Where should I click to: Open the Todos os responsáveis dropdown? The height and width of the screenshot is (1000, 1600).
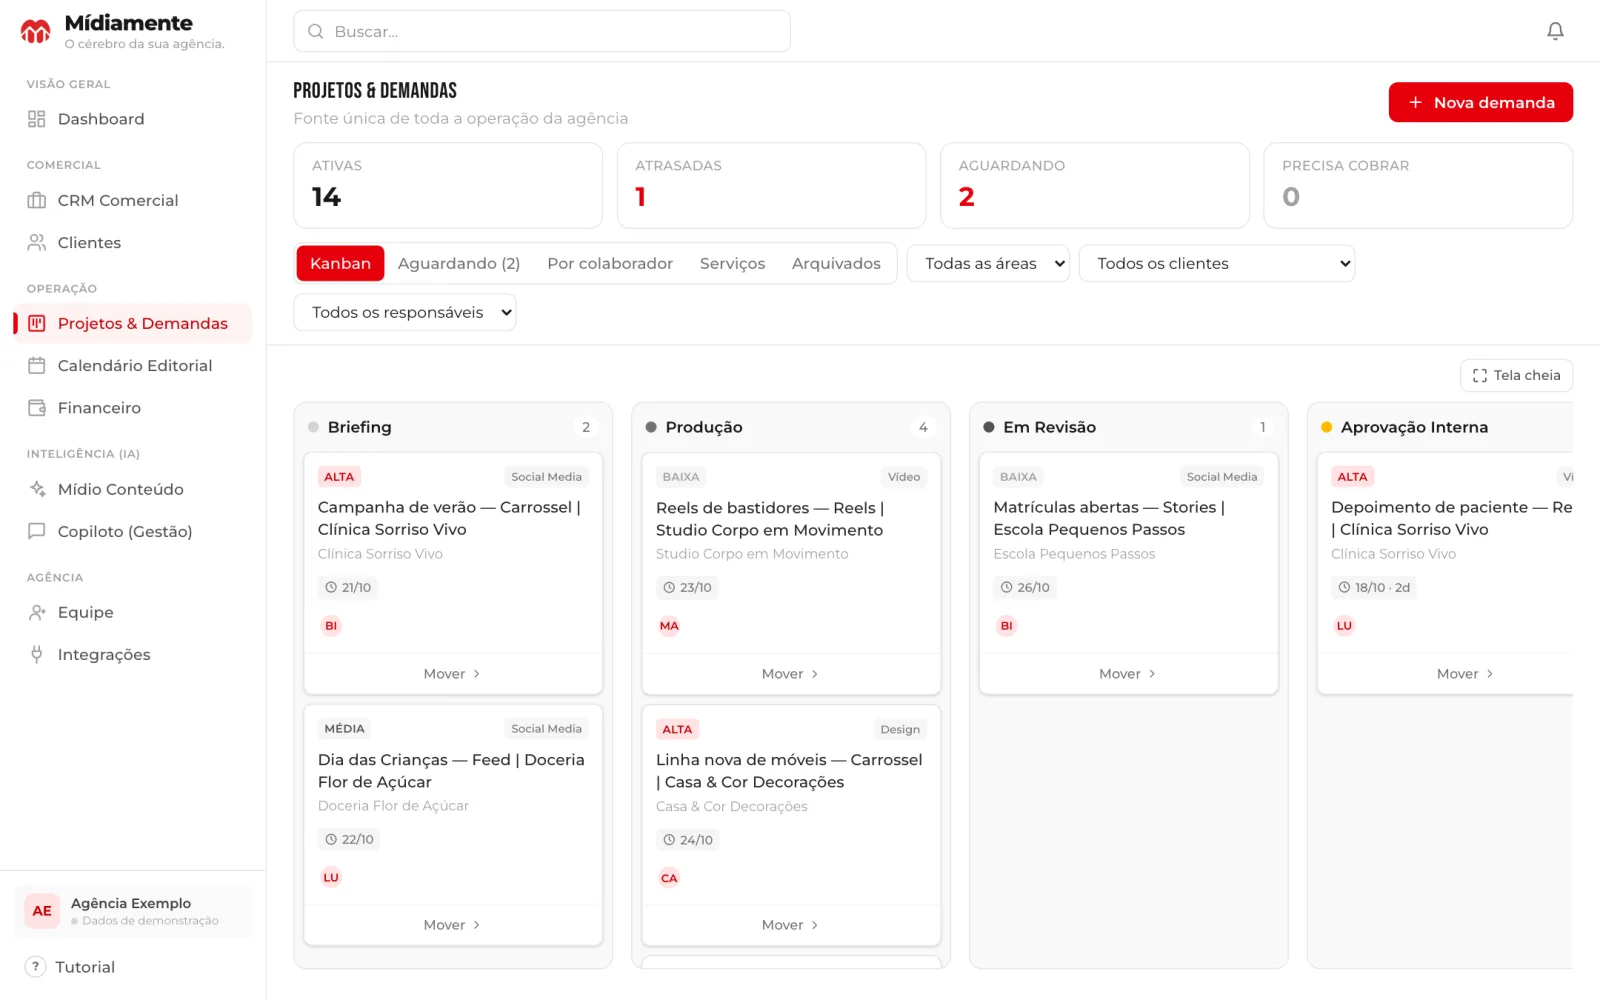point(405,312)
